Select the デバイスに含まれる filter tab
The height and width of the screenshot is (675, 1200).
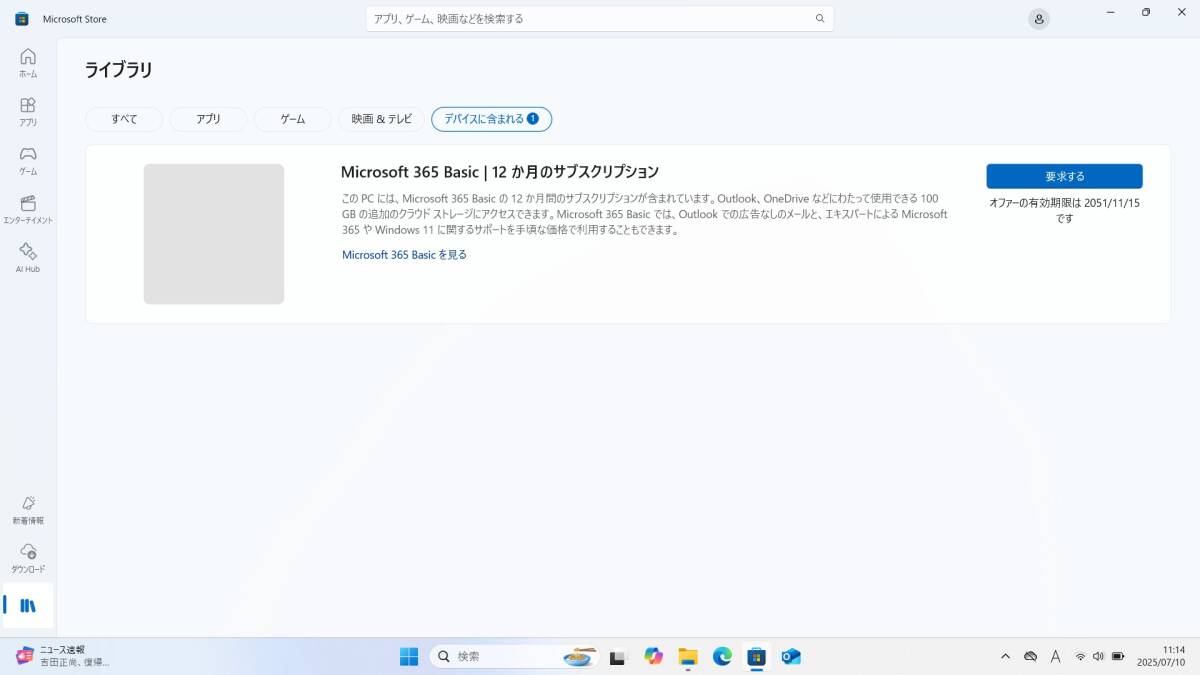[x=491, y=119]
